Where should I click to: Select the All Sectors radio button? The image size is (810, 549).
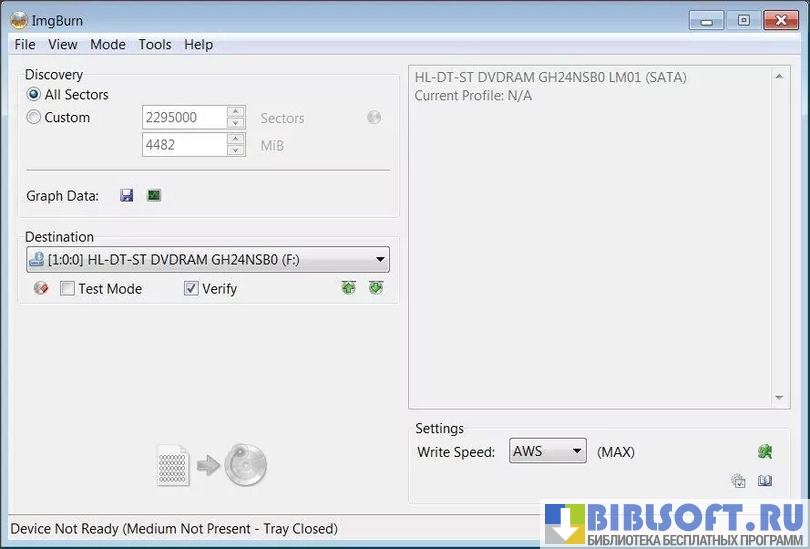pyautogui.click(x=34, y=95)
